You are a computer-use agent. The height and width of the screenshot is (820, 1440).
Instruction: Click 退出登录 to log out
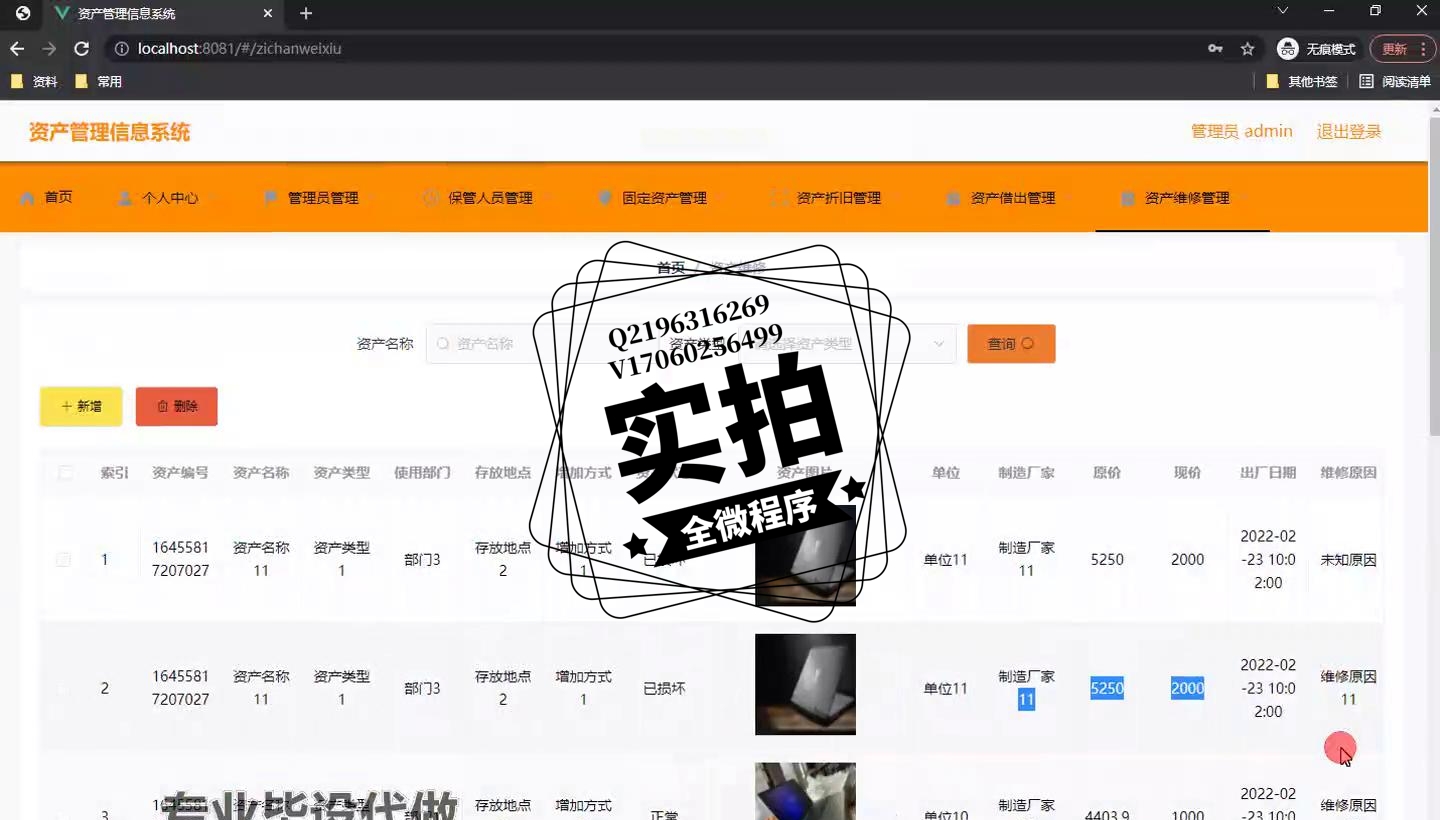1348,131
